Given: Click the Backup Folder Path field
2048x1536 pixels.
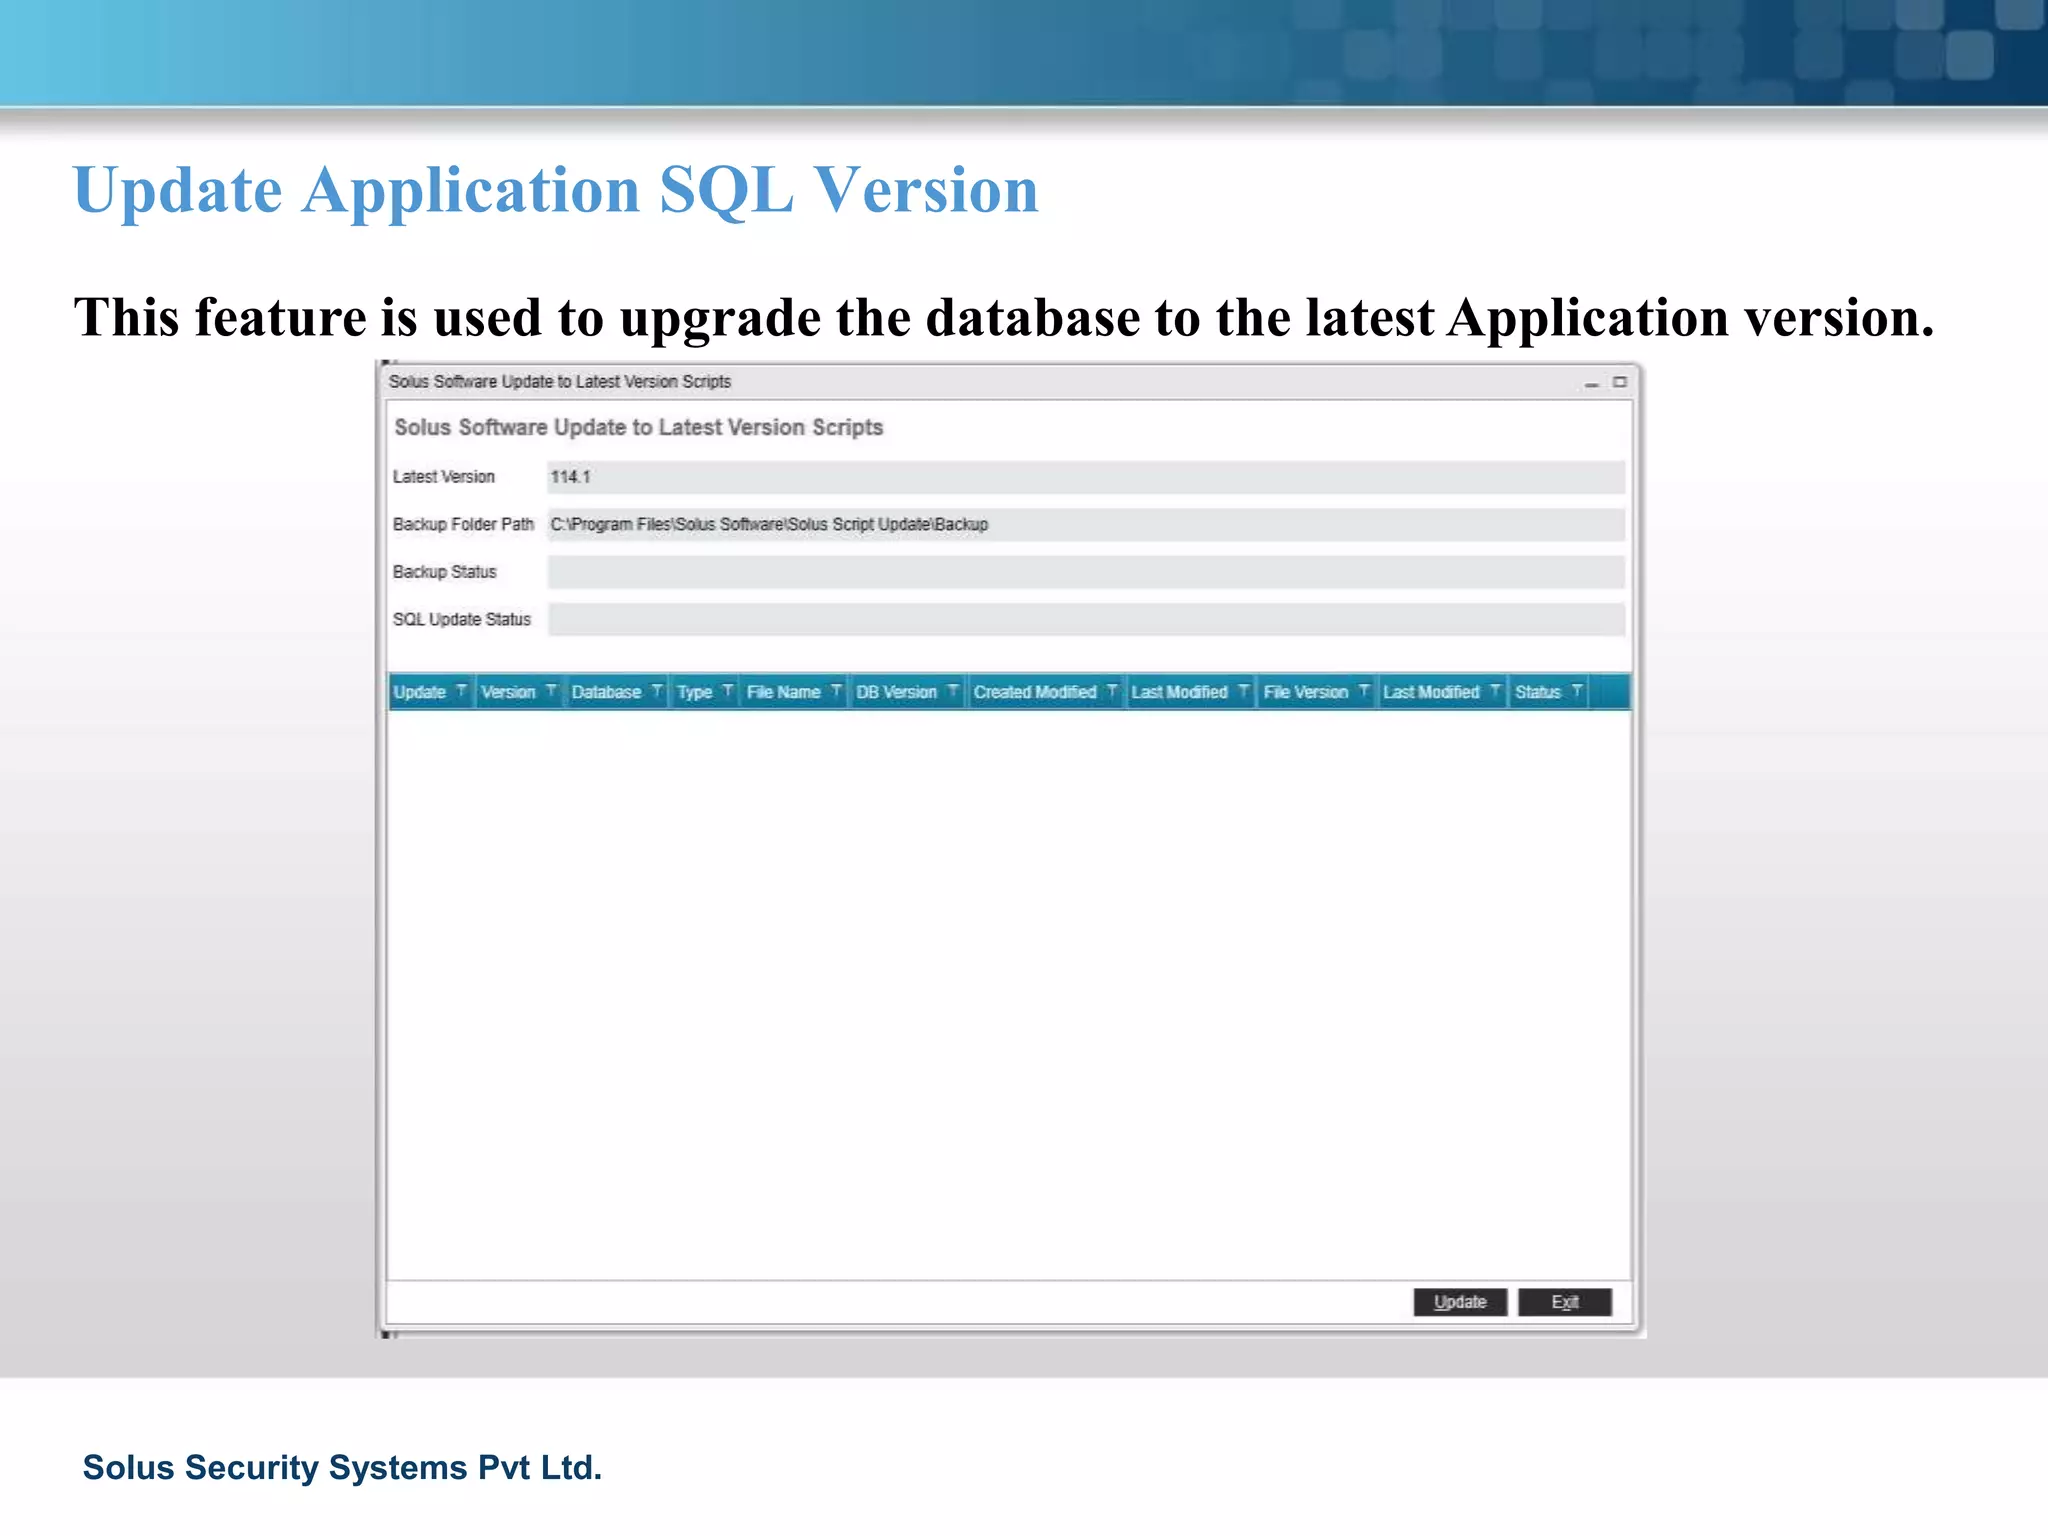Looking at the screenshot, I should (1086, 525).
